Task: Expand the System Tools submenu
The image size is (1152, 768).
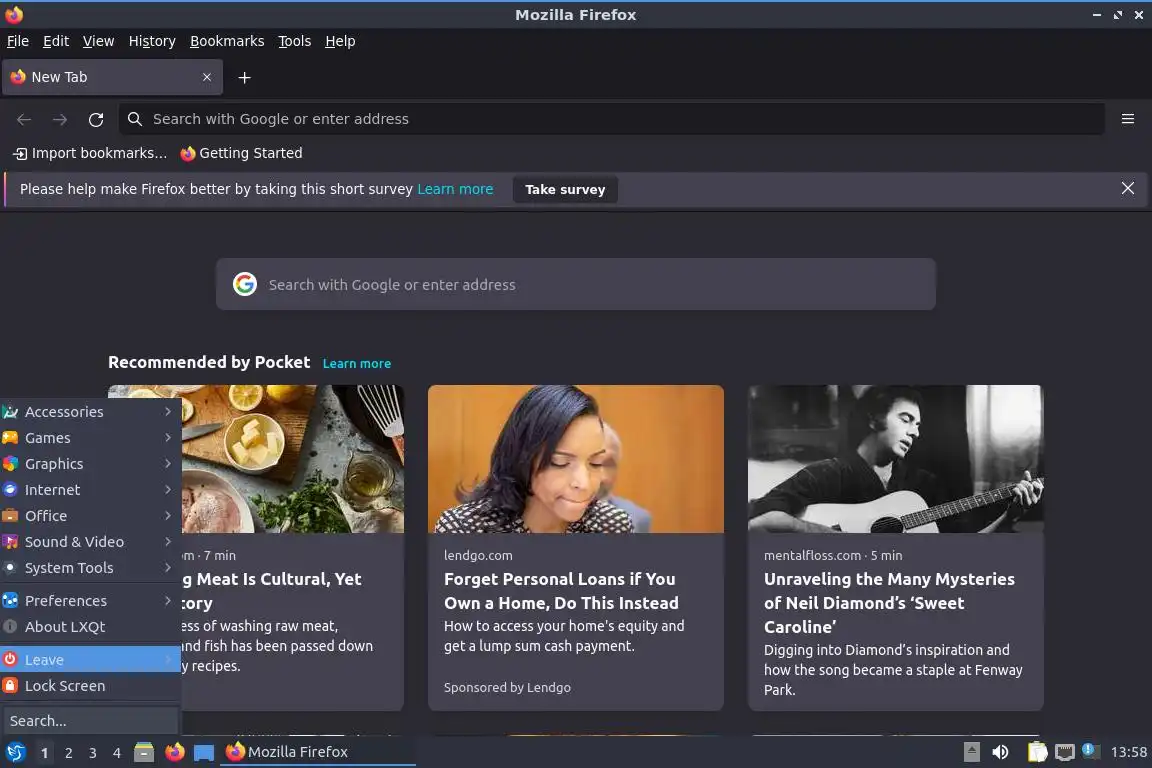Action: click(90, 567)
